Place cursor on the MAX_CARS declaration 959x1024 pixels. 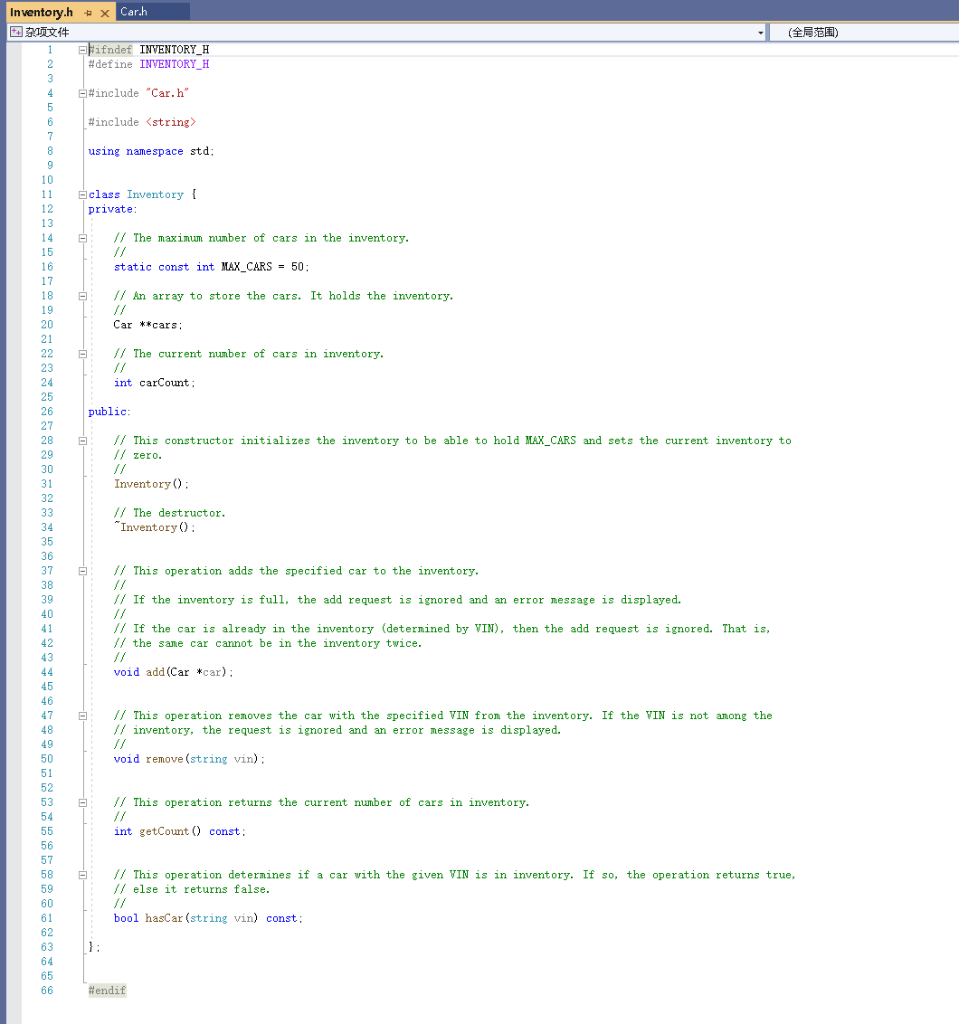click(x=200, y=266)
